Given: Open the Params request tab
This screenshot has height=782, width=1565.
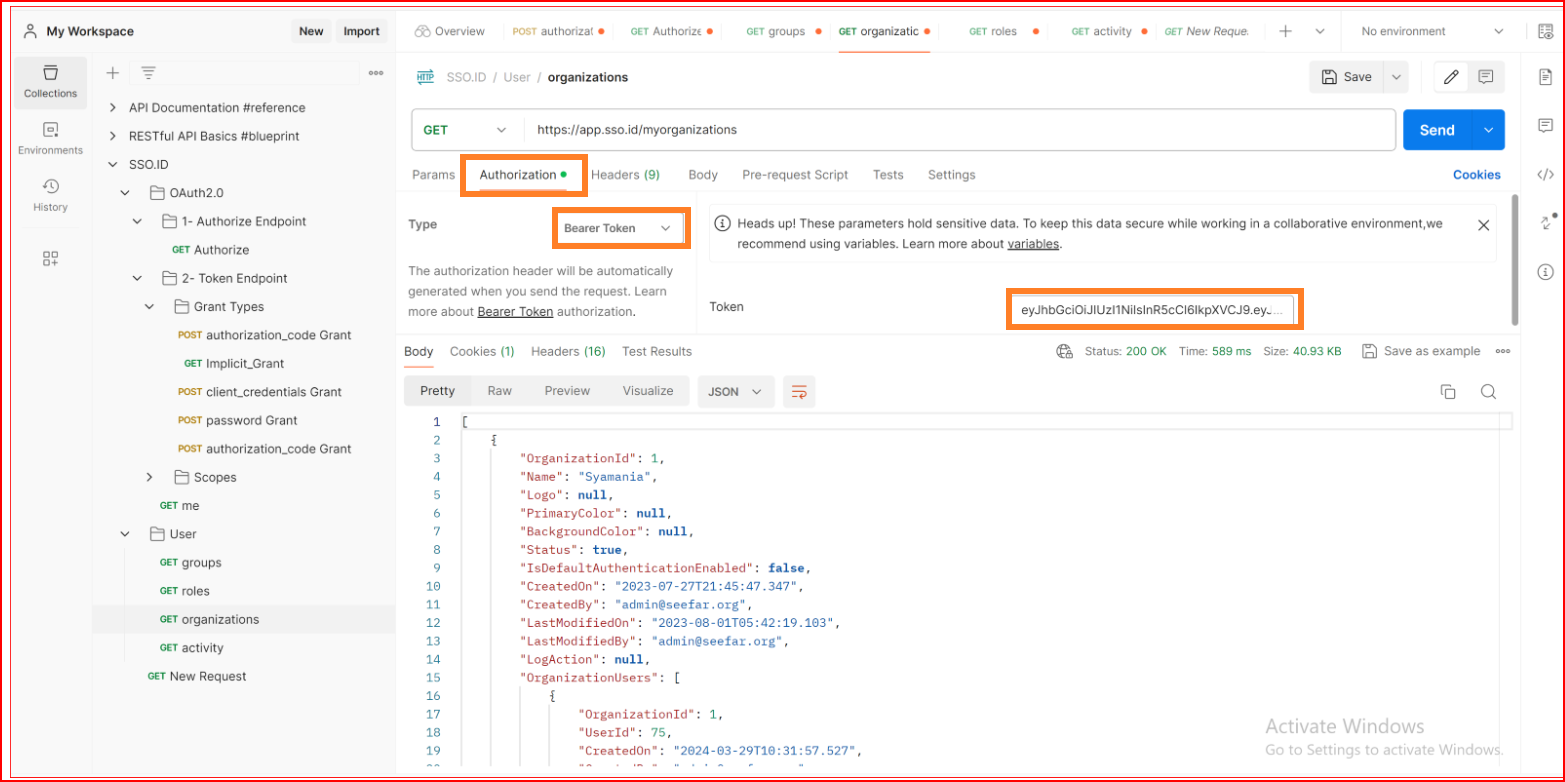Looking at the screenshot, I should point(434,174).
